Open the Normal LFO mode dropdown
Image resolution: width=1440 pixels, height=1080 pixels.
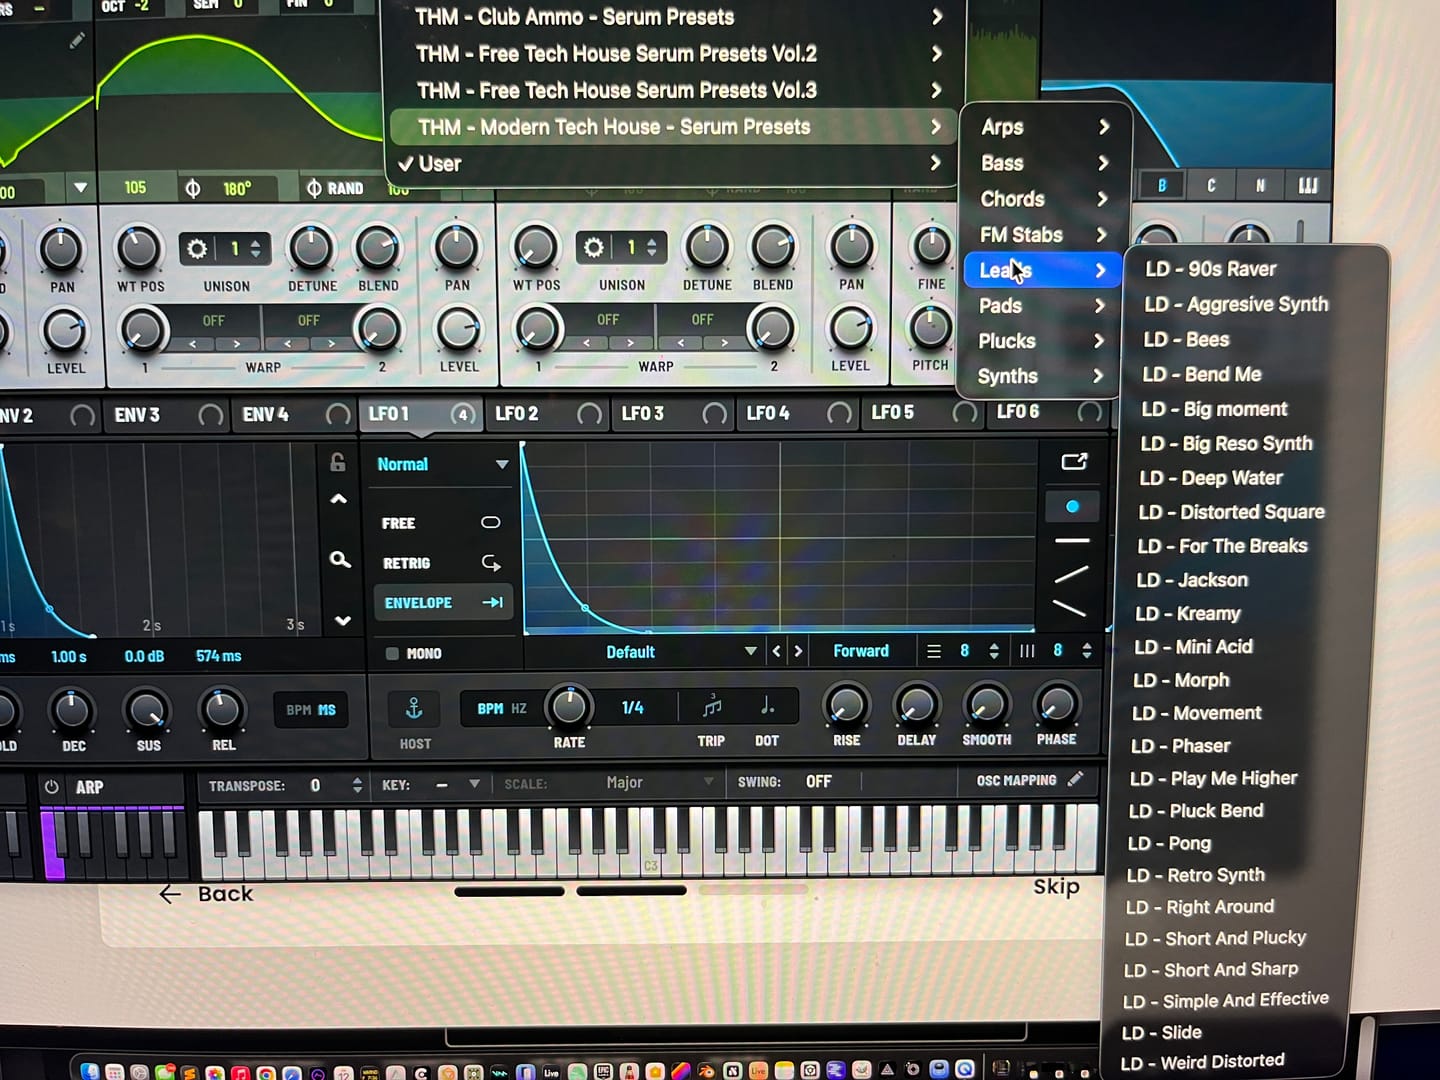click(442, 464)
